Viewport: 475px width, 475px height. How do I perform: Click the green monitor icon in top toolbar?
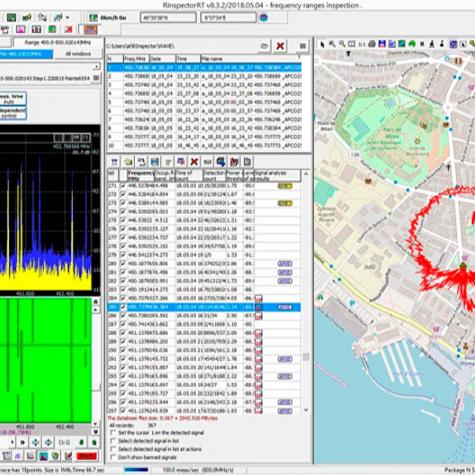pyautogui.click(x=11, y=17)
